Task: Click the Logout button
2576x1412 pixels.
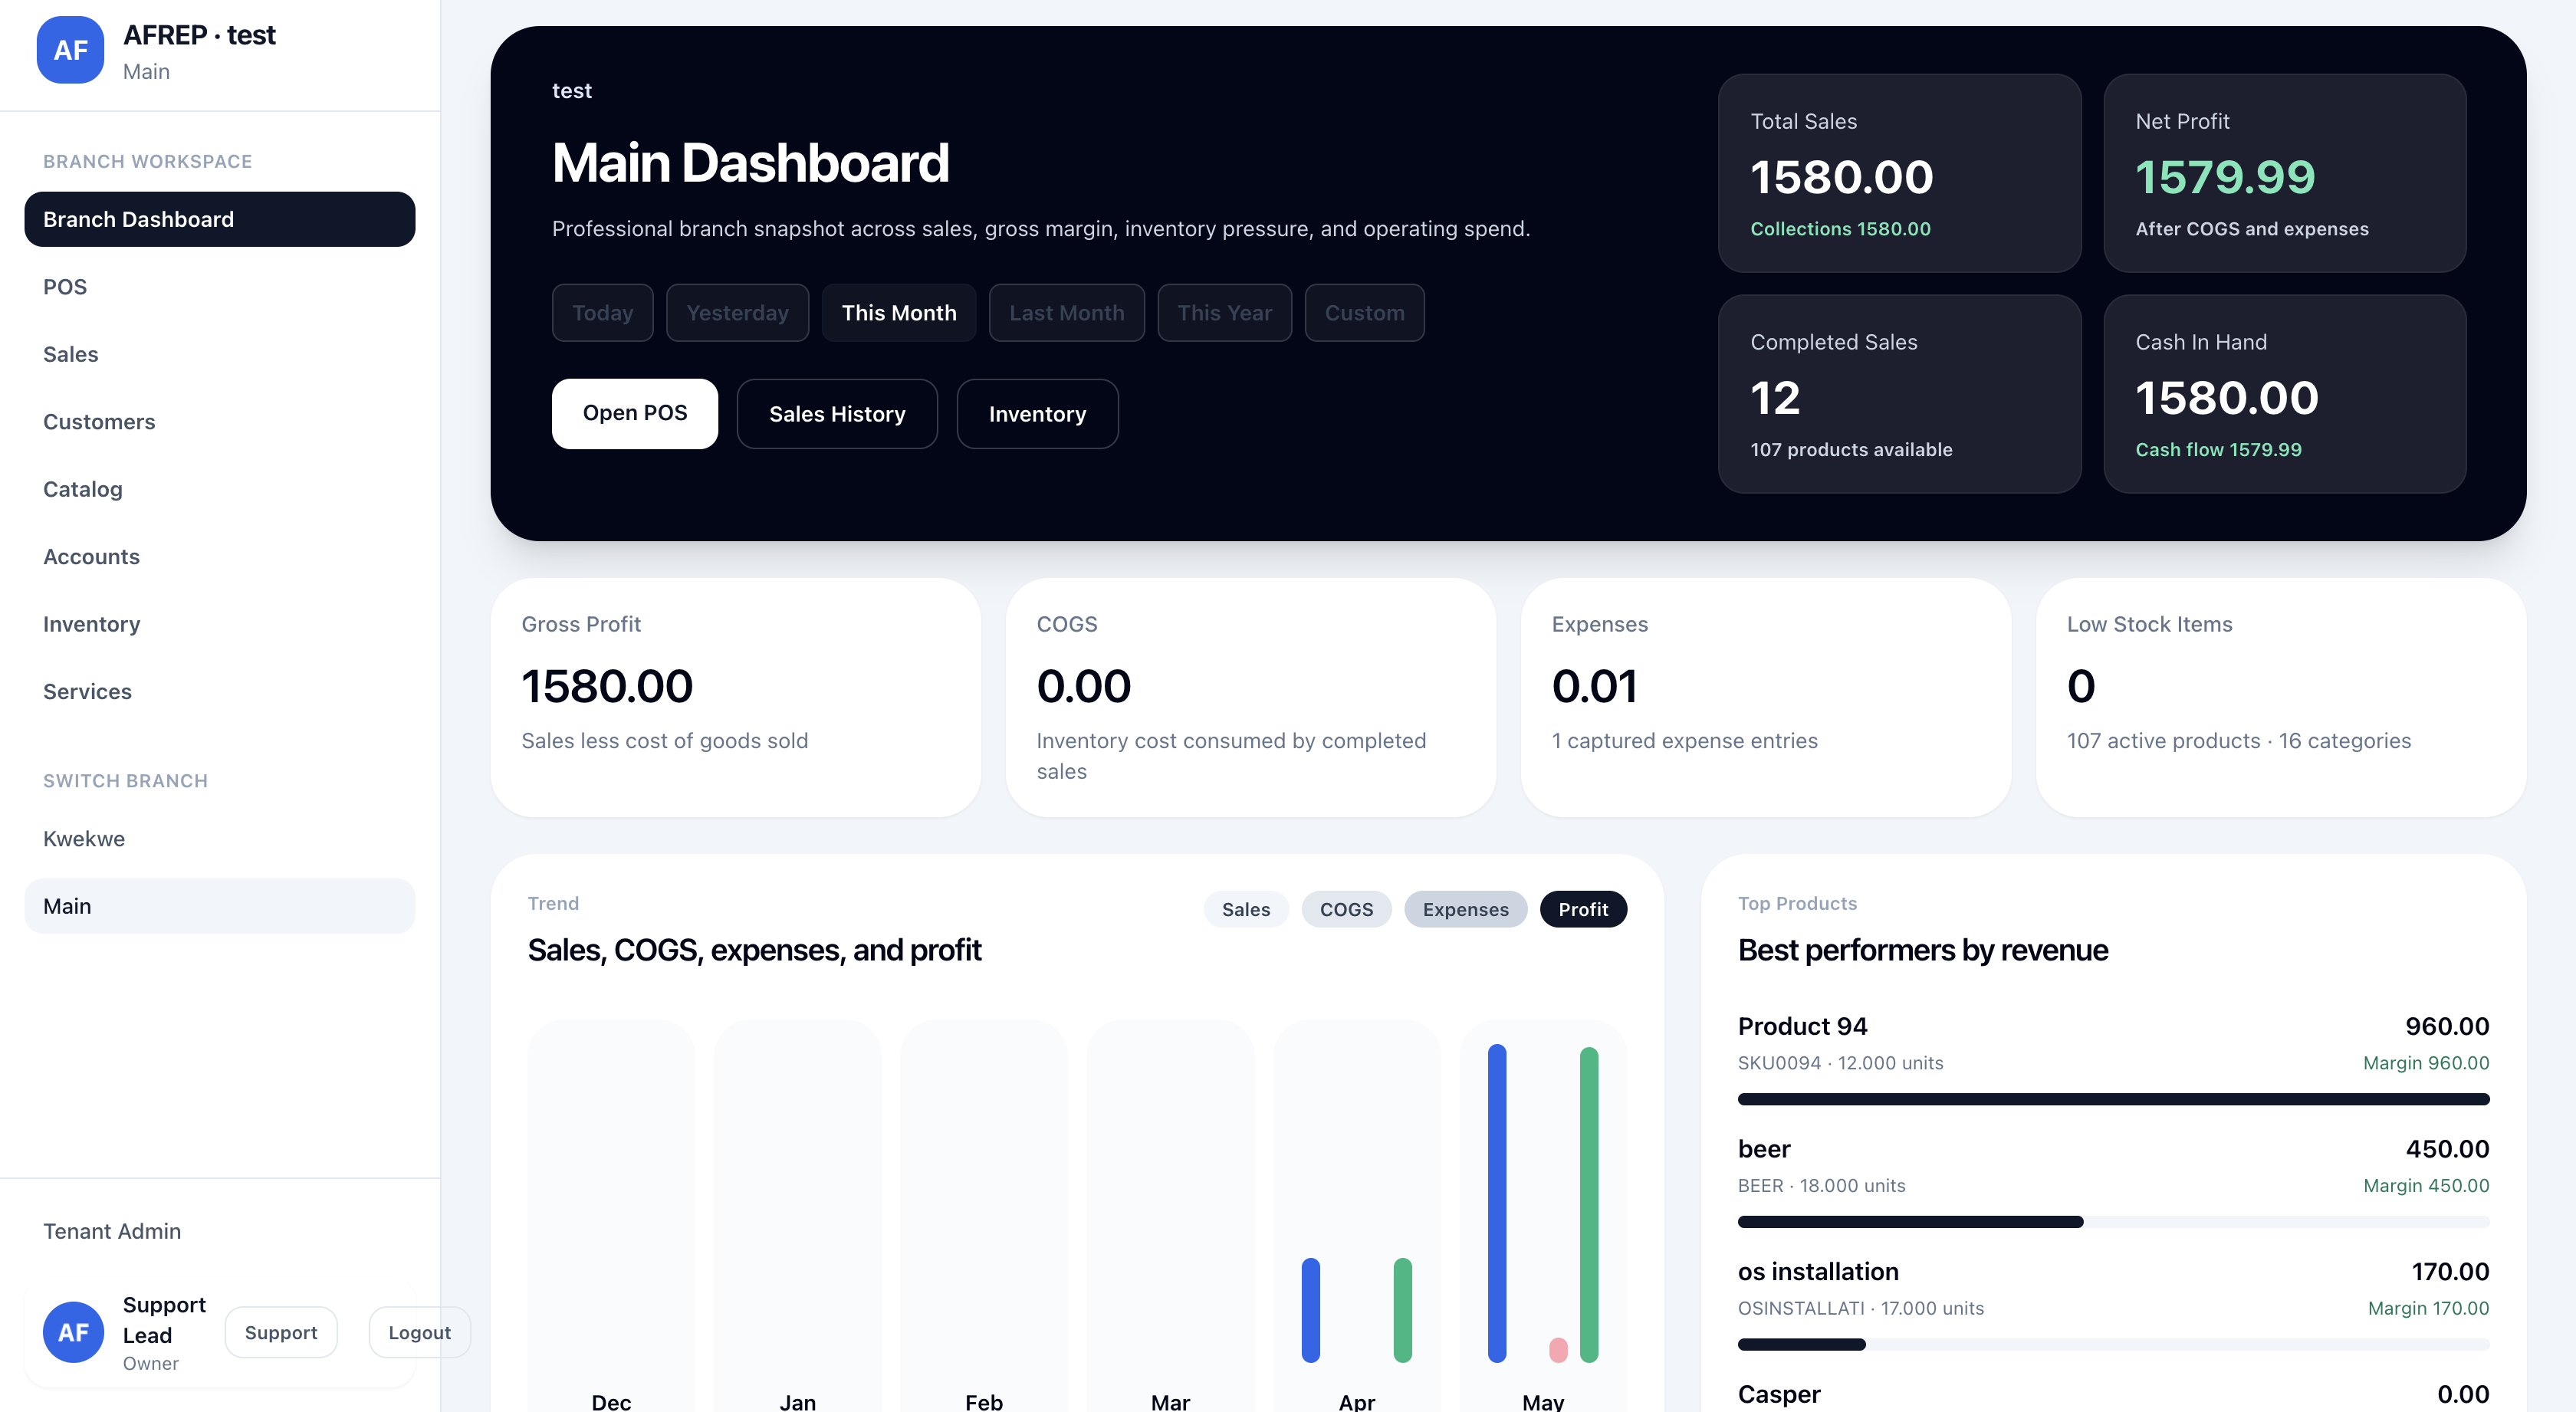Action: coord(419,1332)
